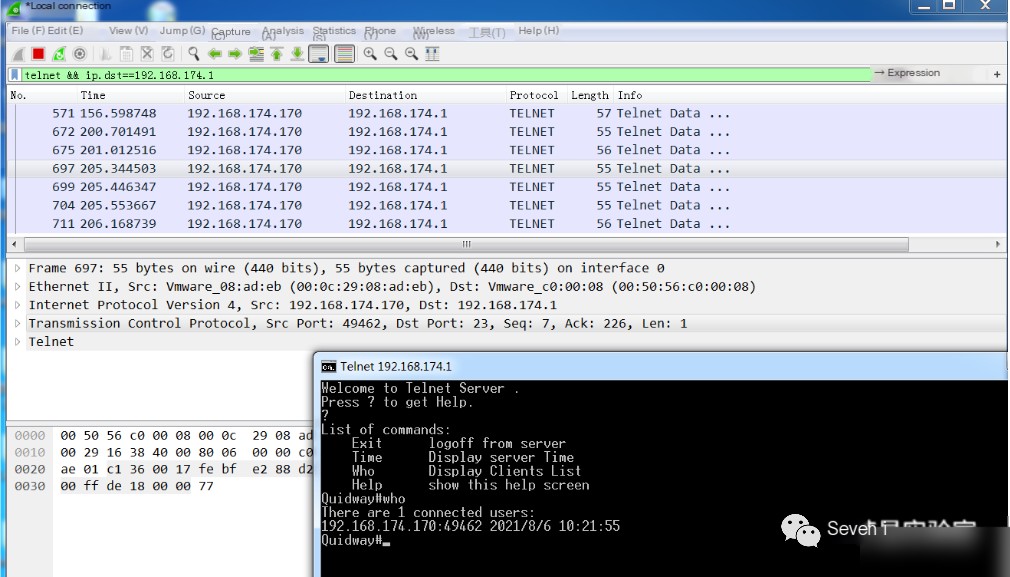Restart the current capture with green fin
This screenshot has width=1010, height=577.
[x=59, y=54]
